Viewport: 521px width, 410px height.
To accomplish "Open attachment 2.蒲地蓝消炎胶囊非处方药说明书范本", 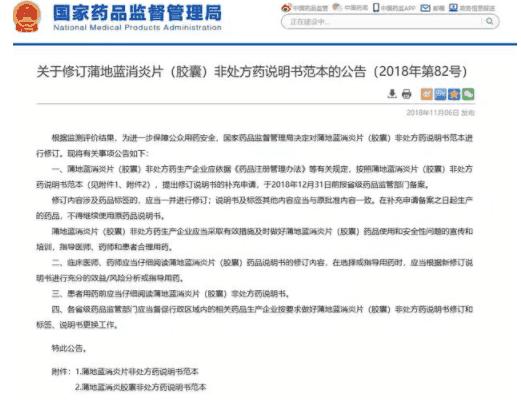I will (x=141, y=387).
